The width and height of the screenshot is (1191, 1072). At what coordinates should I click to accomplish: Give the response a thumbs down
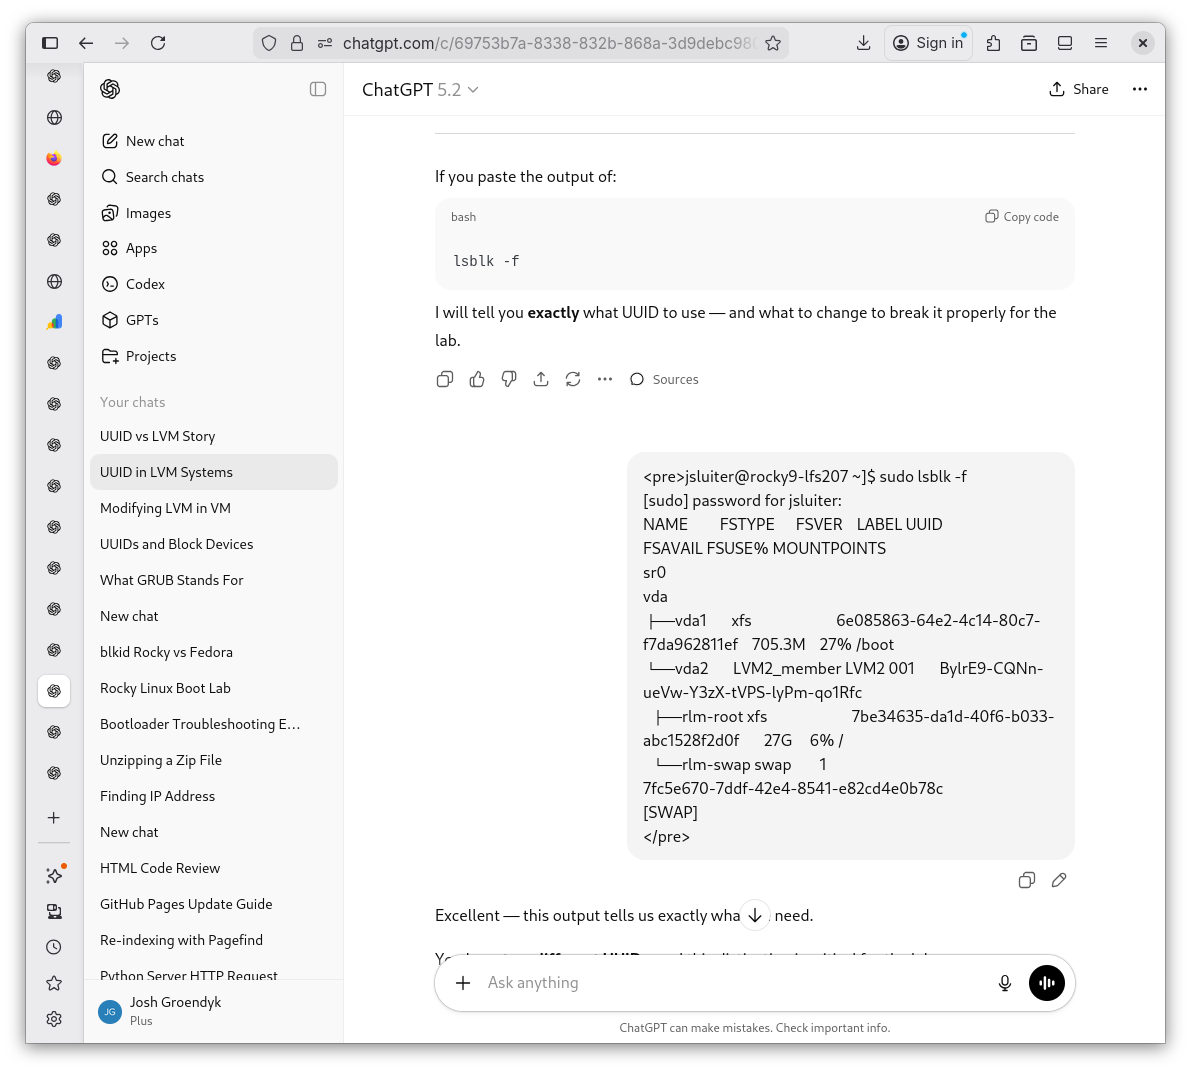point(509,379)
